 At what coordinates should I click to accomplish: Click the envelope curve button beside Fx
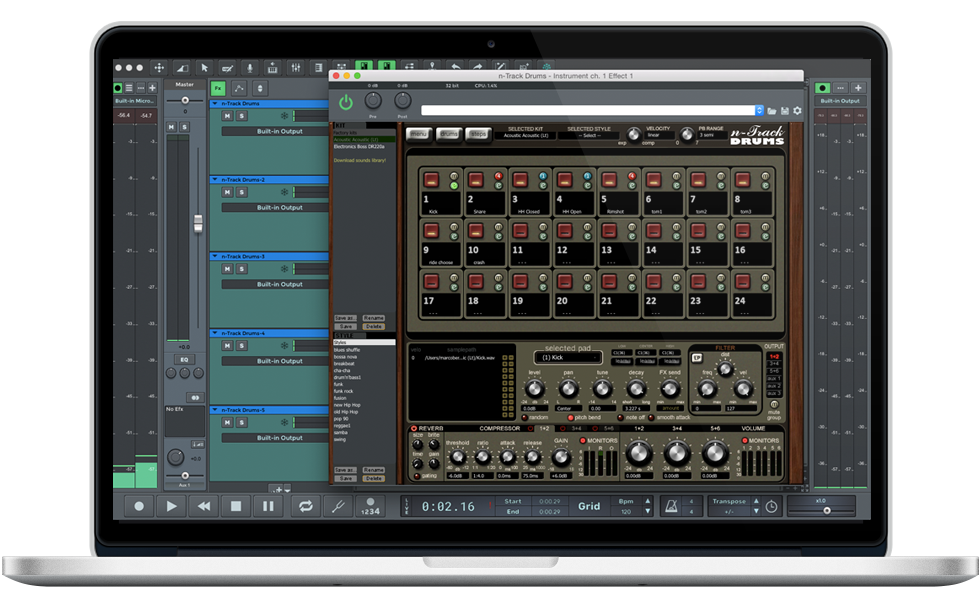coord(239,88)
